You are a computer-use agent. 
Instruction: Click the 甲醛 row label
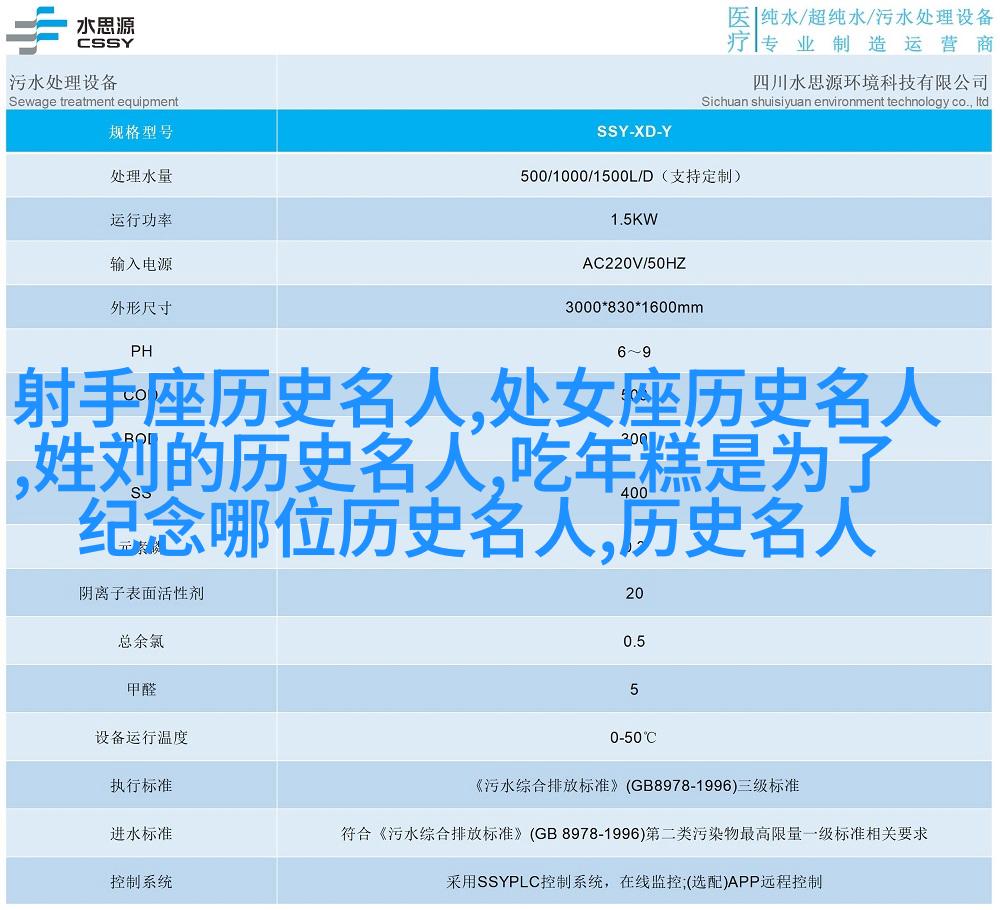[x=141, y=689]
